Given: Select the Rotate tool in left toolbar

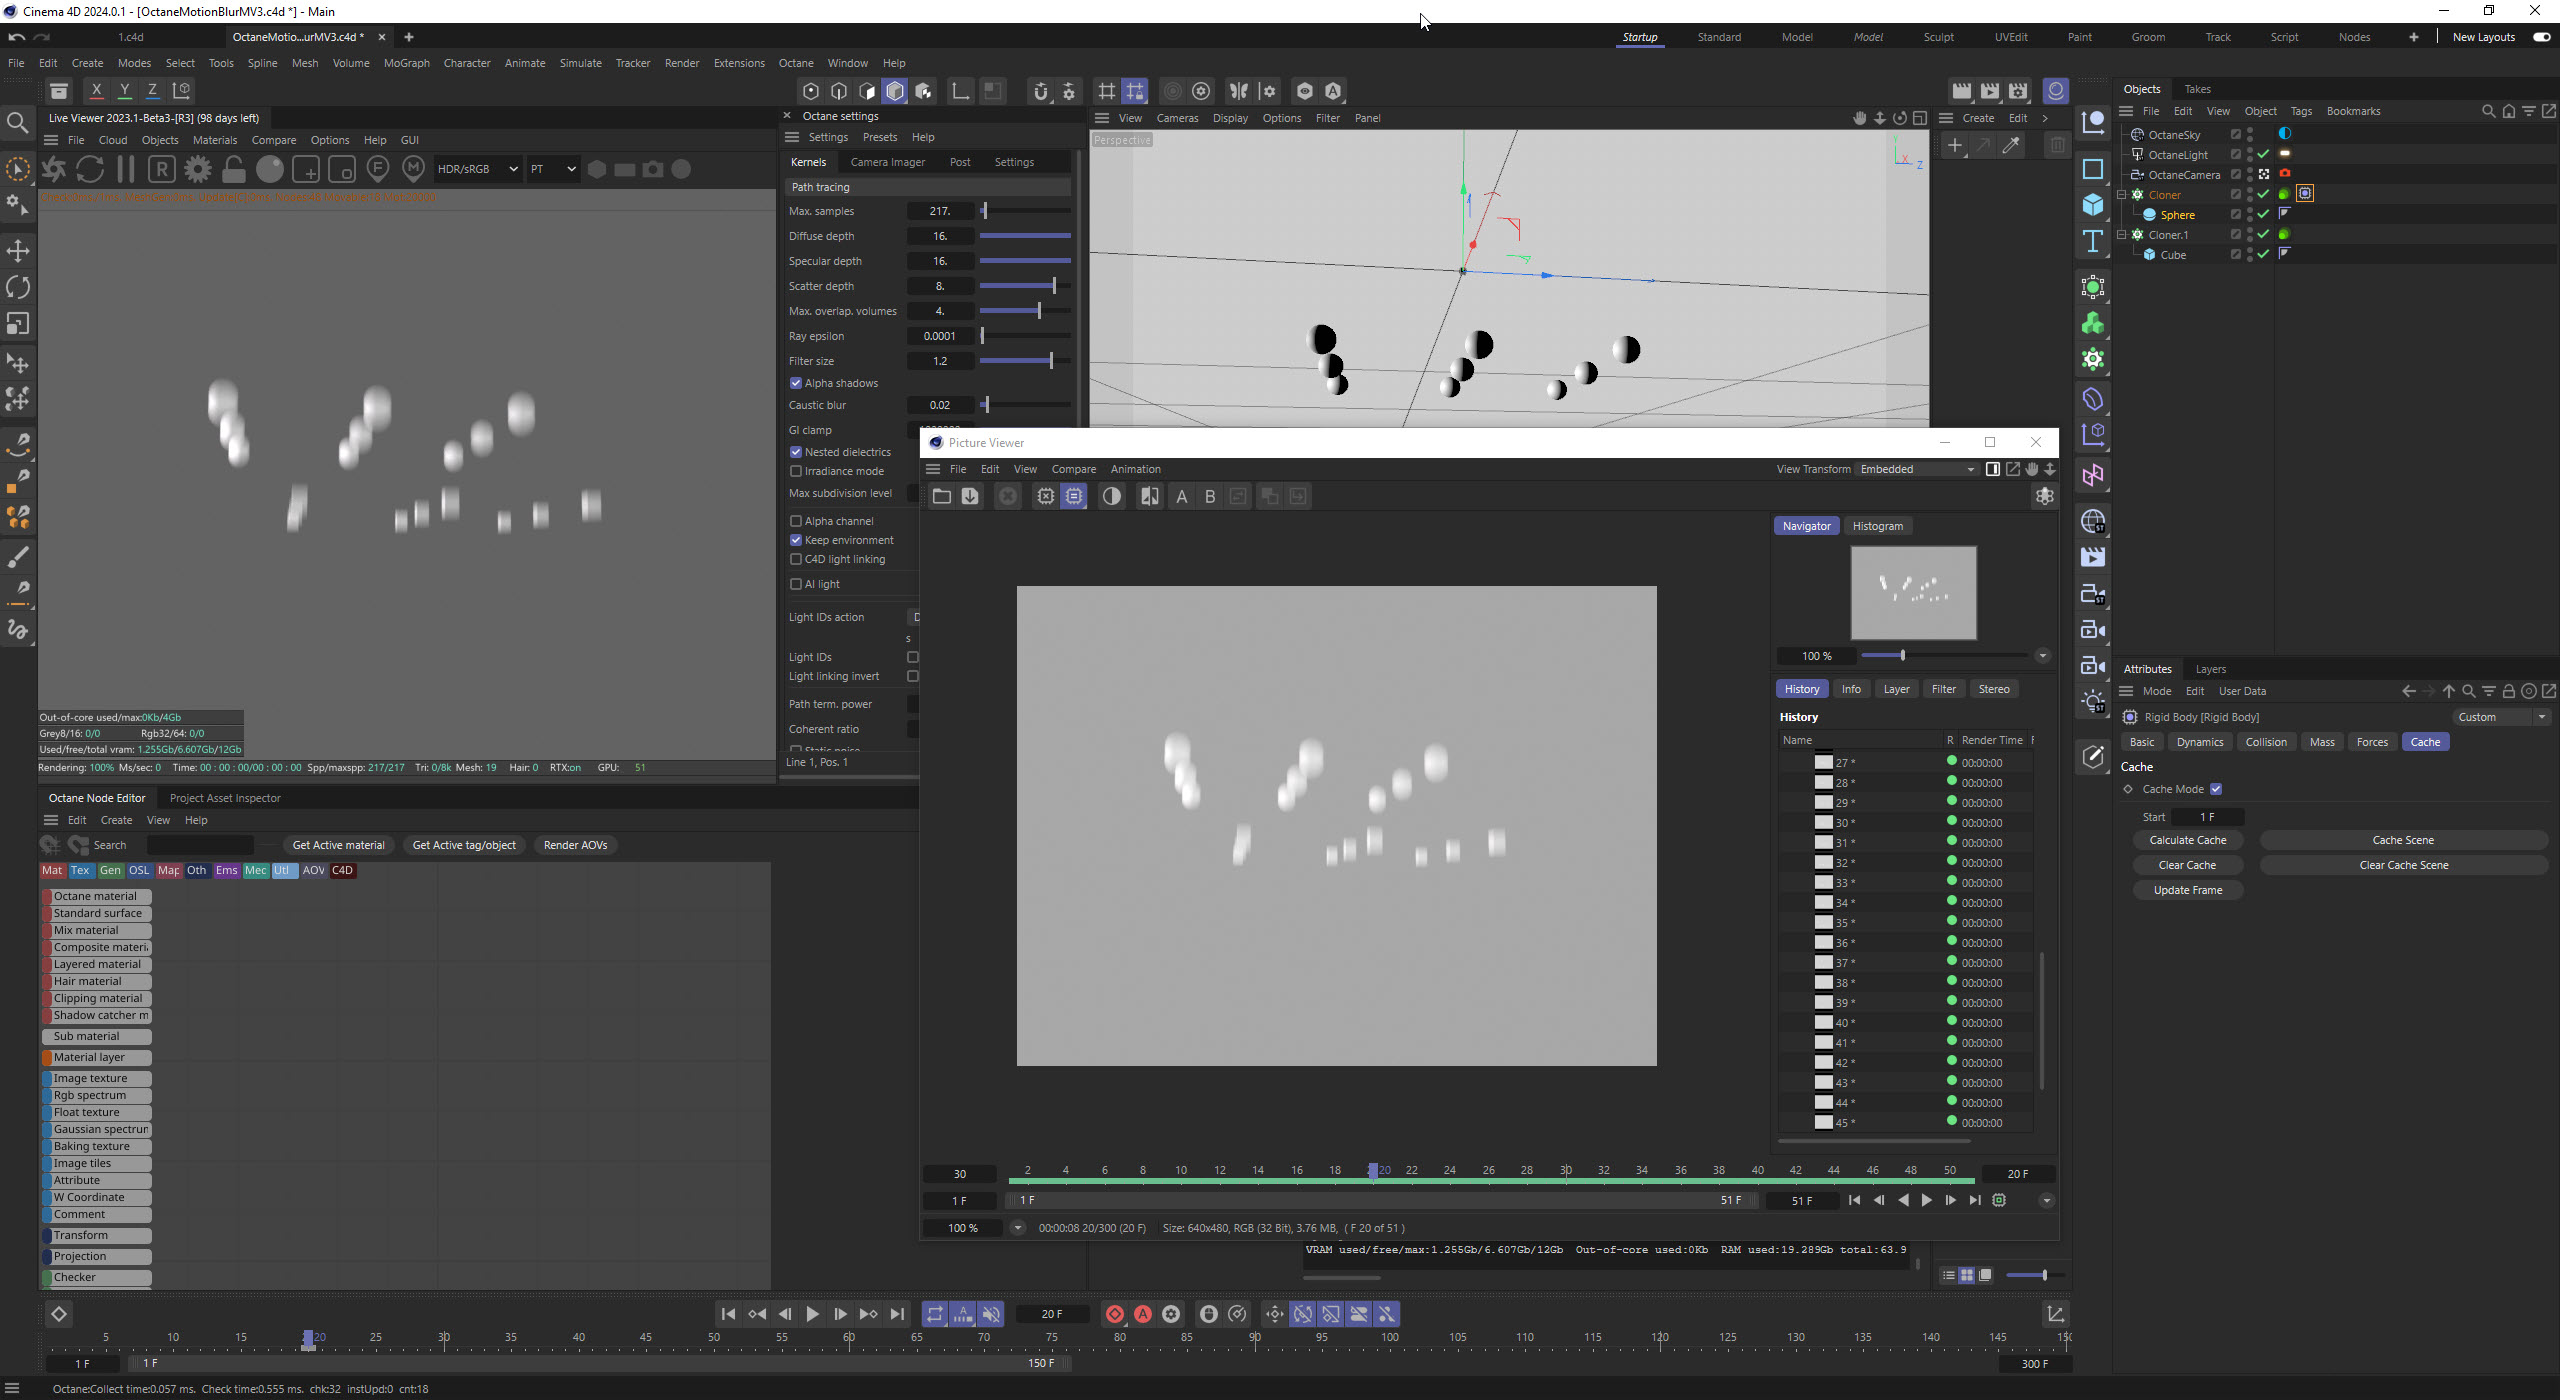Looking at the screenshot, I should [x=18, y=287].
